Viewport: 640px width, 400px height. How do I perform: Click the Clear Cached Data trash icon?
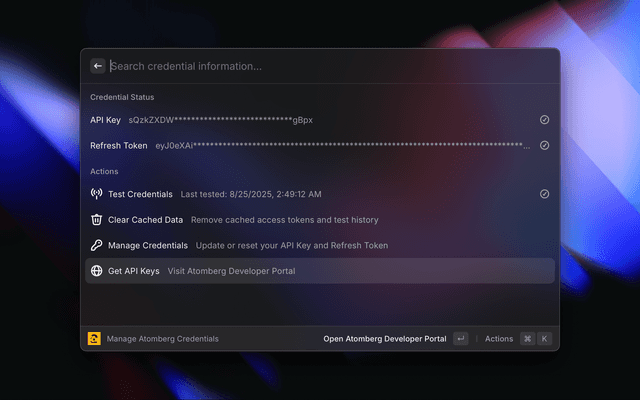pyautogui.click(x=97, y=220)
